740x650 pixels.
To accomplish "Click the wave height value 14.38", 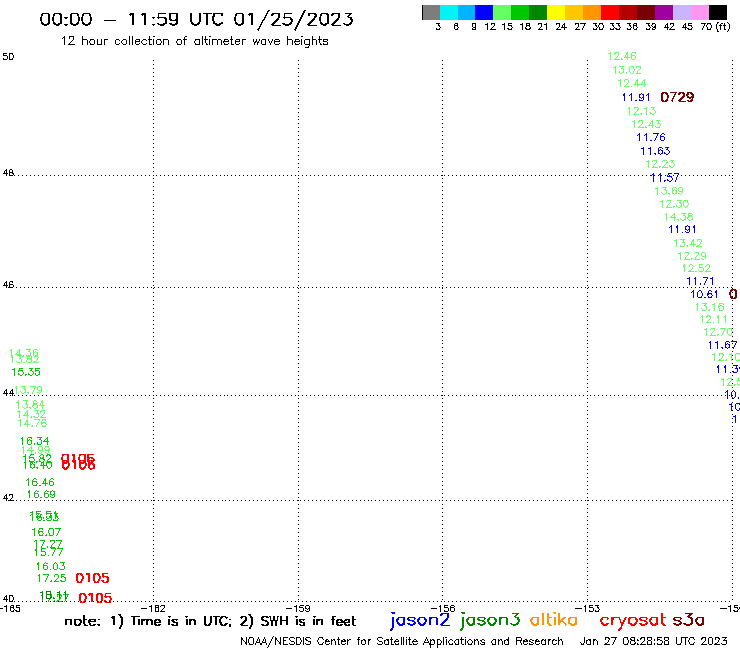I will click(x=678, y=217).
